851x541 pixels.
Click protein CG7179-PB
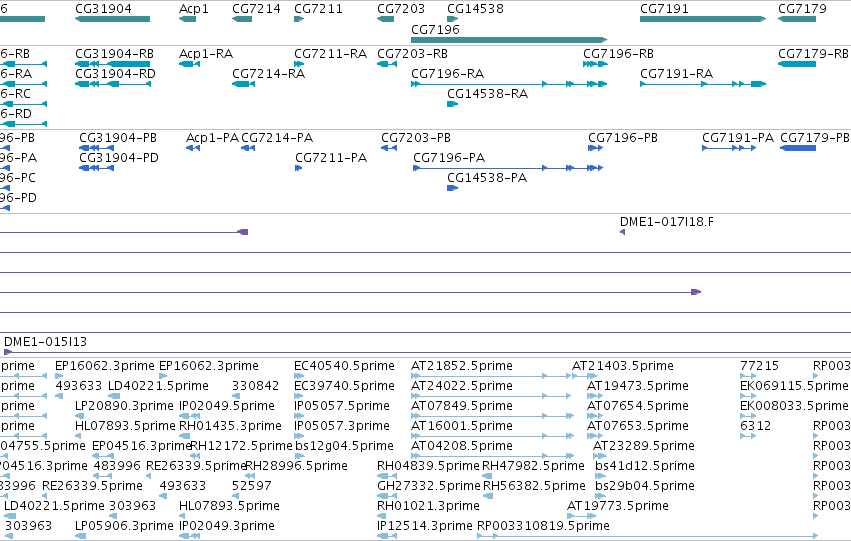coord(815,138)
